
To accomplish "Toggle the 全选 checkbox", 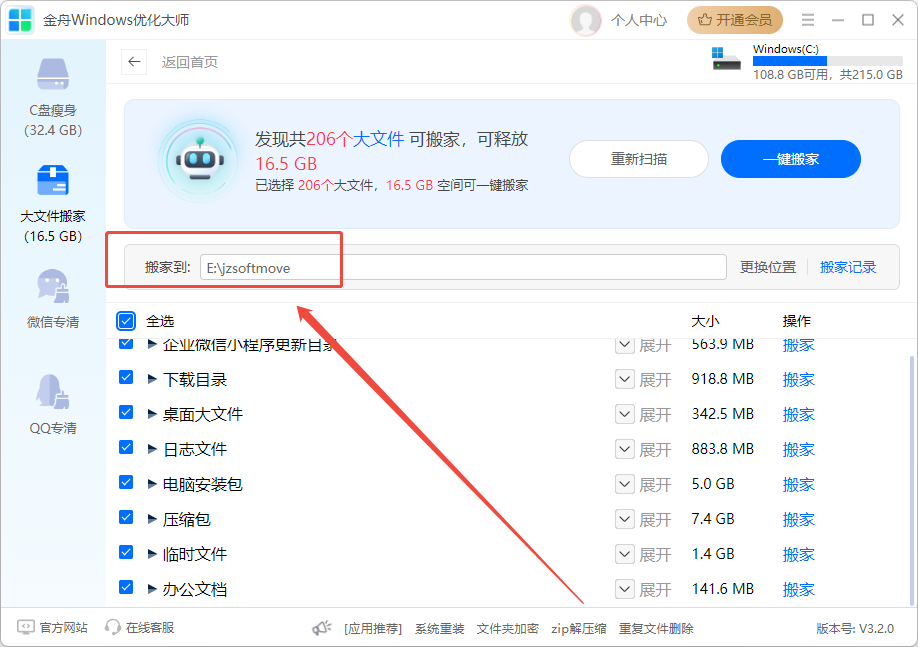I will tap(126, 321).
